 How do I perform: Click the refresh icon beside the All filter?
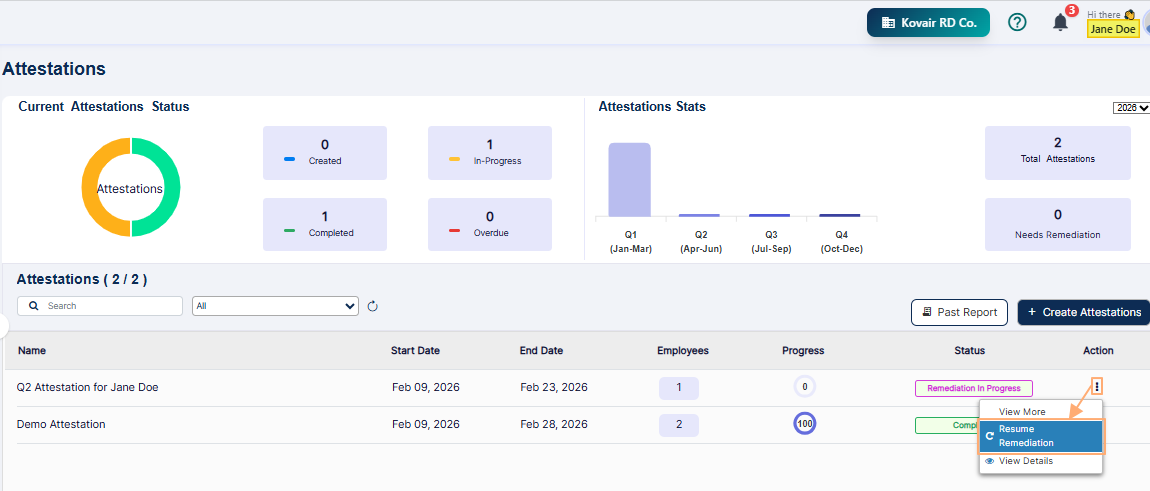coord(372,306)
